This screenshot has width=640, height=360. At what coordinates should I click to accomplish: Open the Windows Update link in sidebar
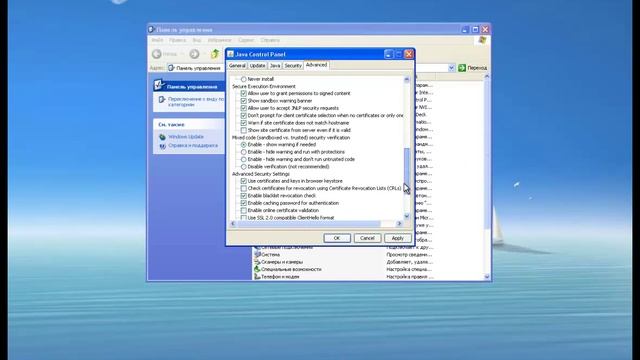[x=186, y=137]
